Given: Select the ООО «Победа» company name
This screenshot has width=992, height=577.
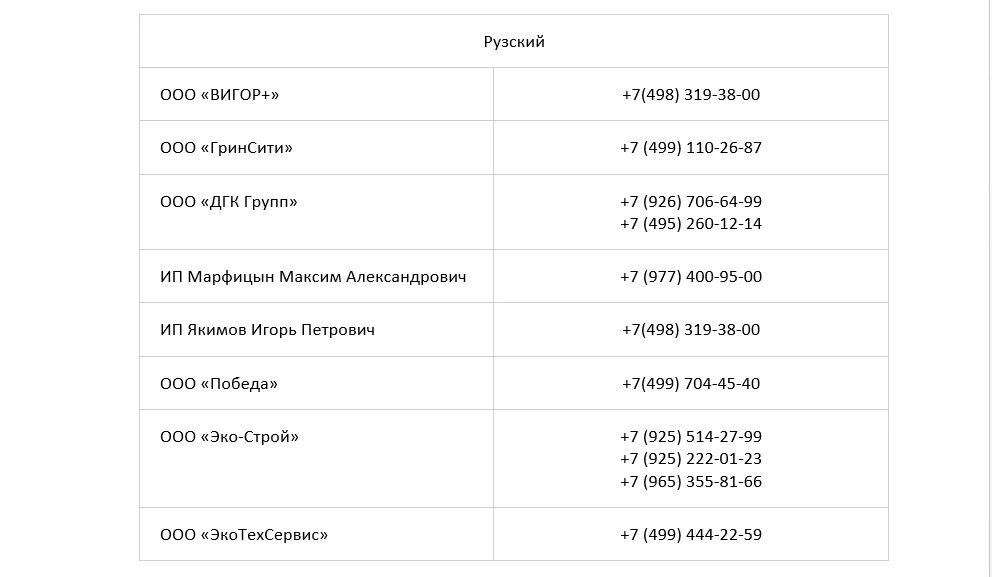Looking at the screenshot, I should coord(219,384).
